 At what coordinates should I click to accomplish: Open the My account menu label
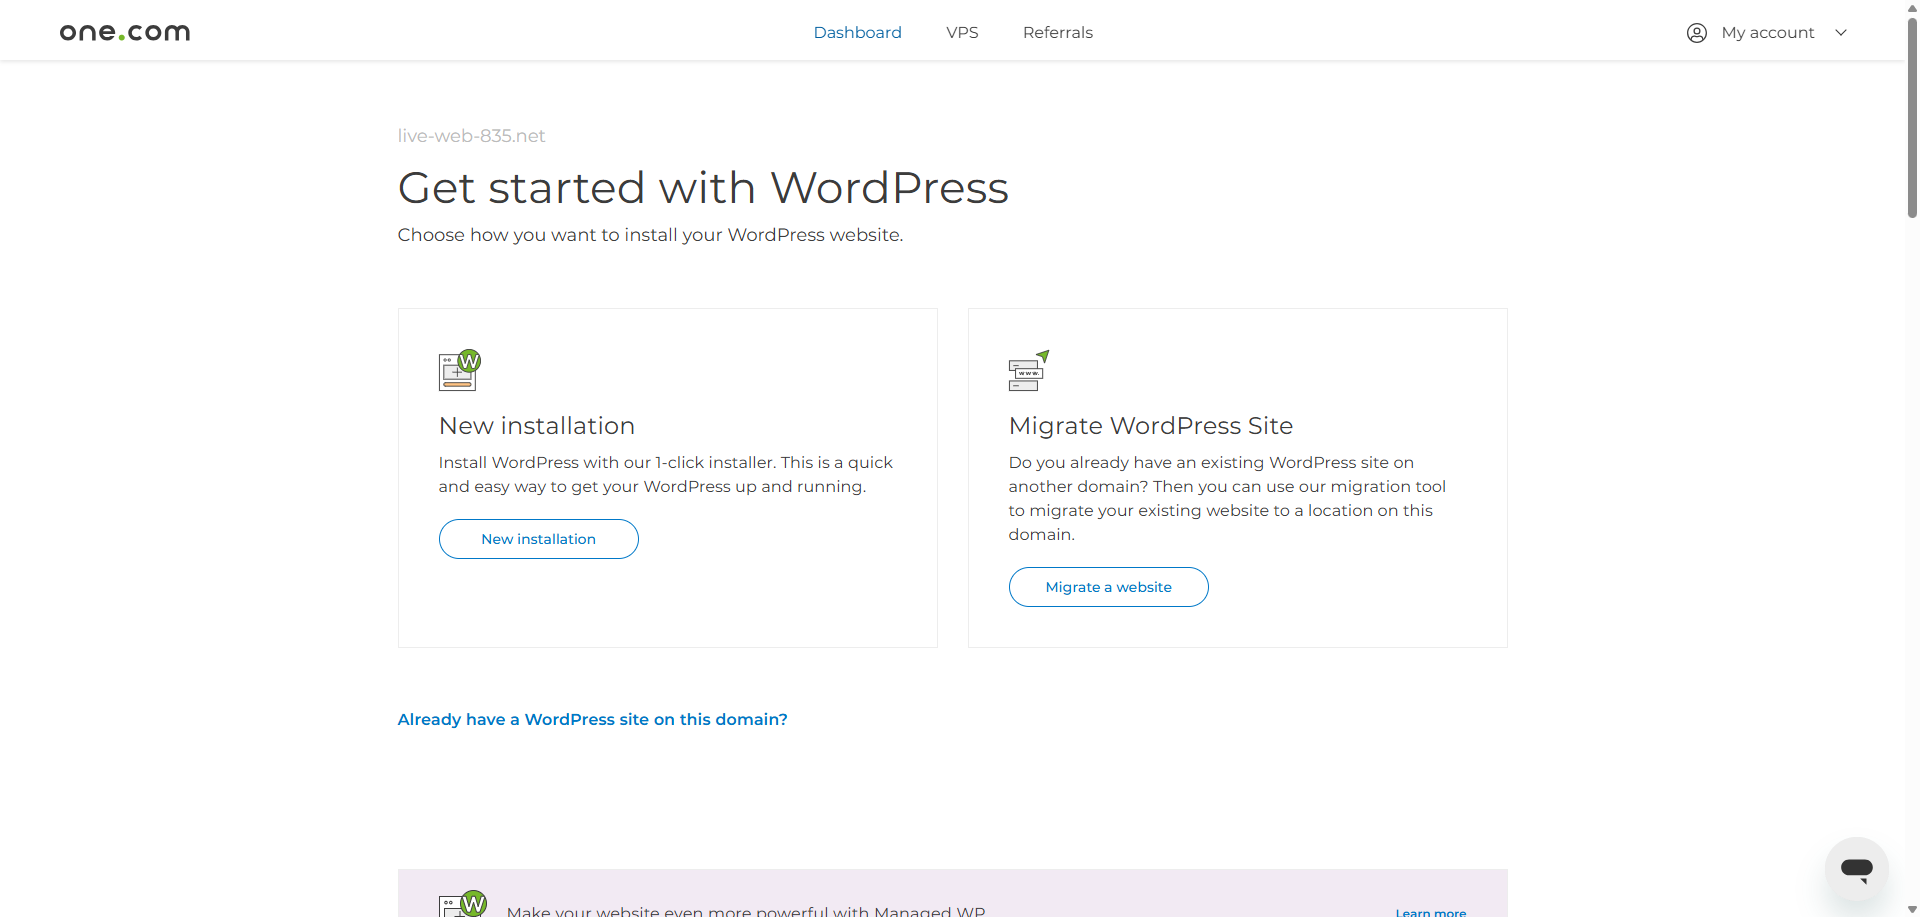(x=1767, y=32)
